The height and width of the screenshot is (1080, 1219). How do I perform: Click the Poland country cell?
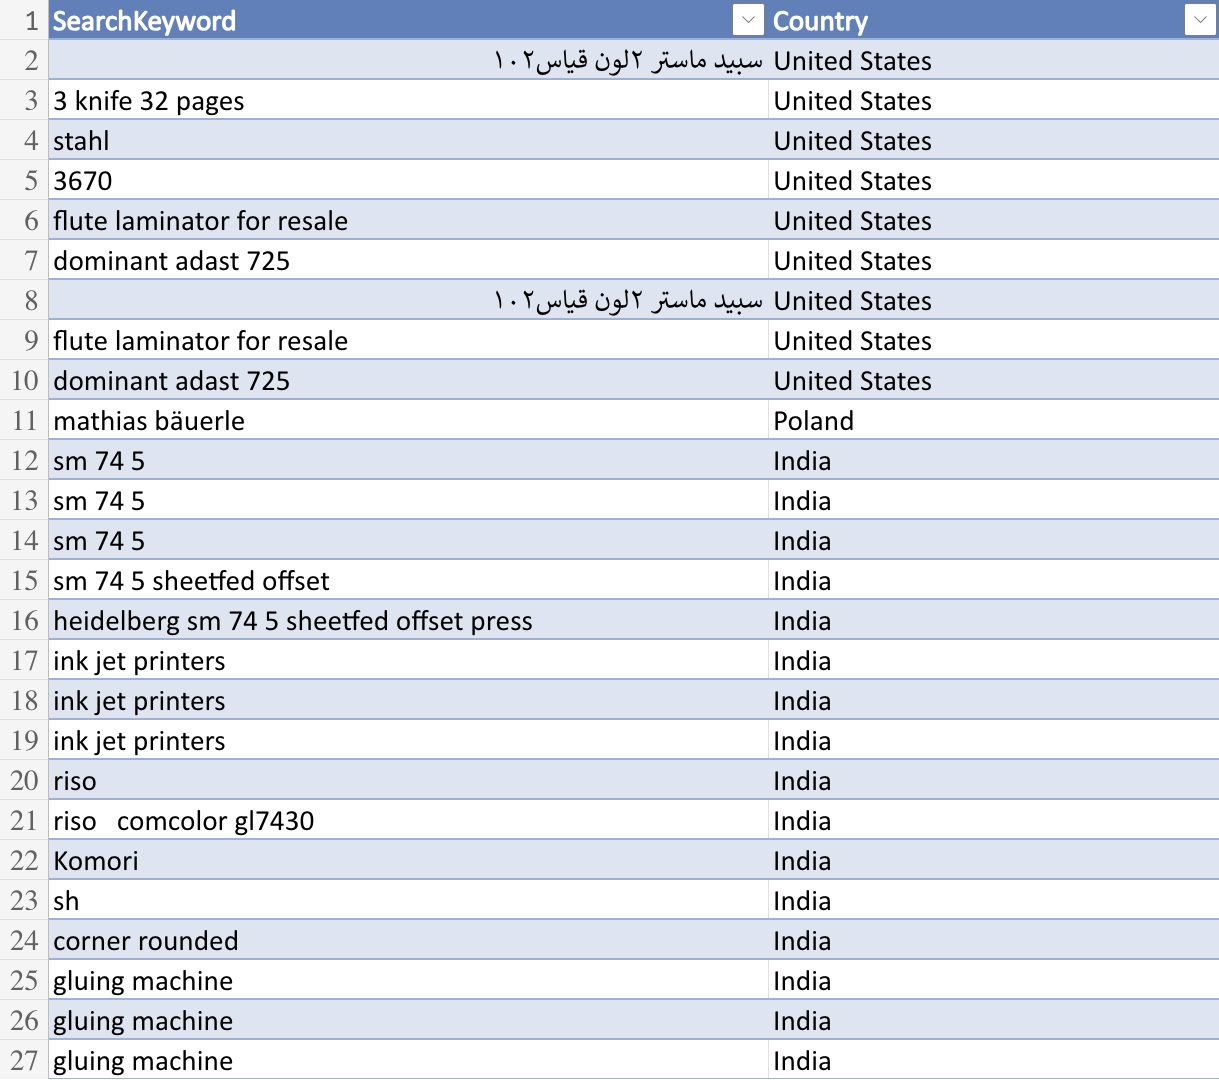[x=994, y=420]
